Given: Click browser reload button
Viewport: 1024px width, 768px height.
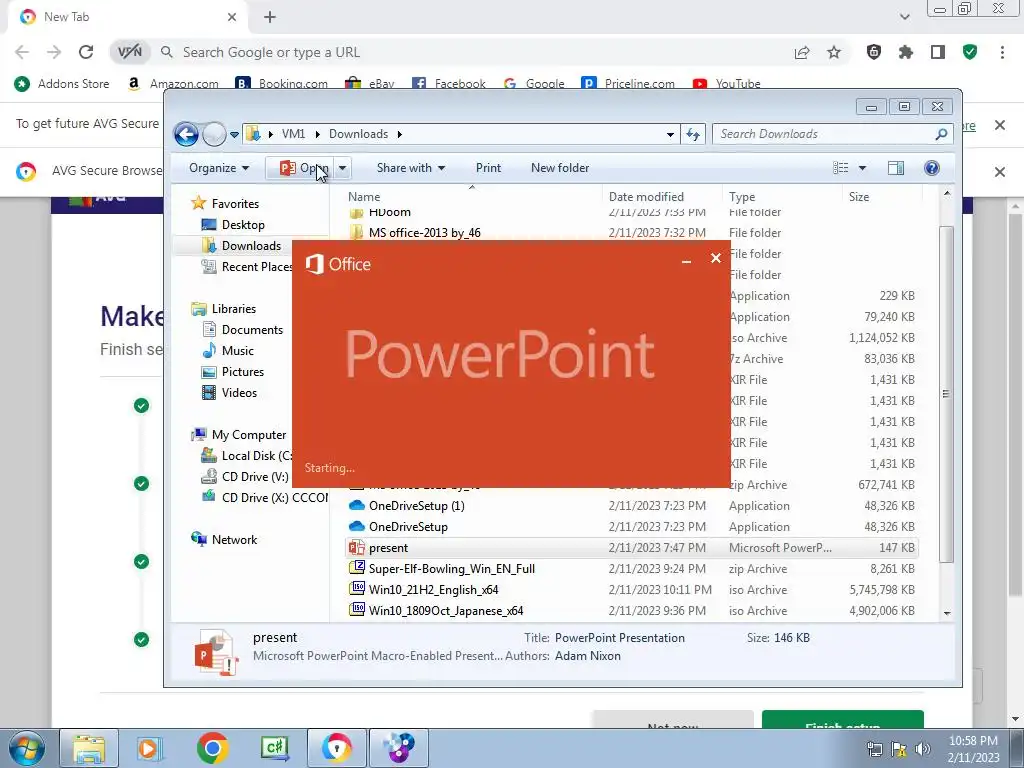Looking at the screenshot, I should [86, 52].
